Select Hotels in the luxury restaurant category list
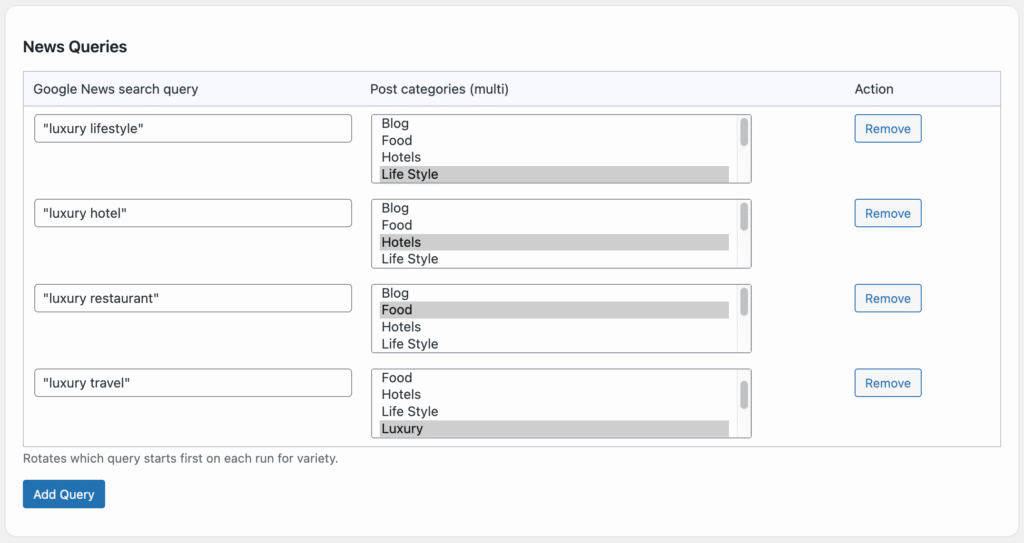This screenshot has height=543, width=1024. [x=401, y=327]
